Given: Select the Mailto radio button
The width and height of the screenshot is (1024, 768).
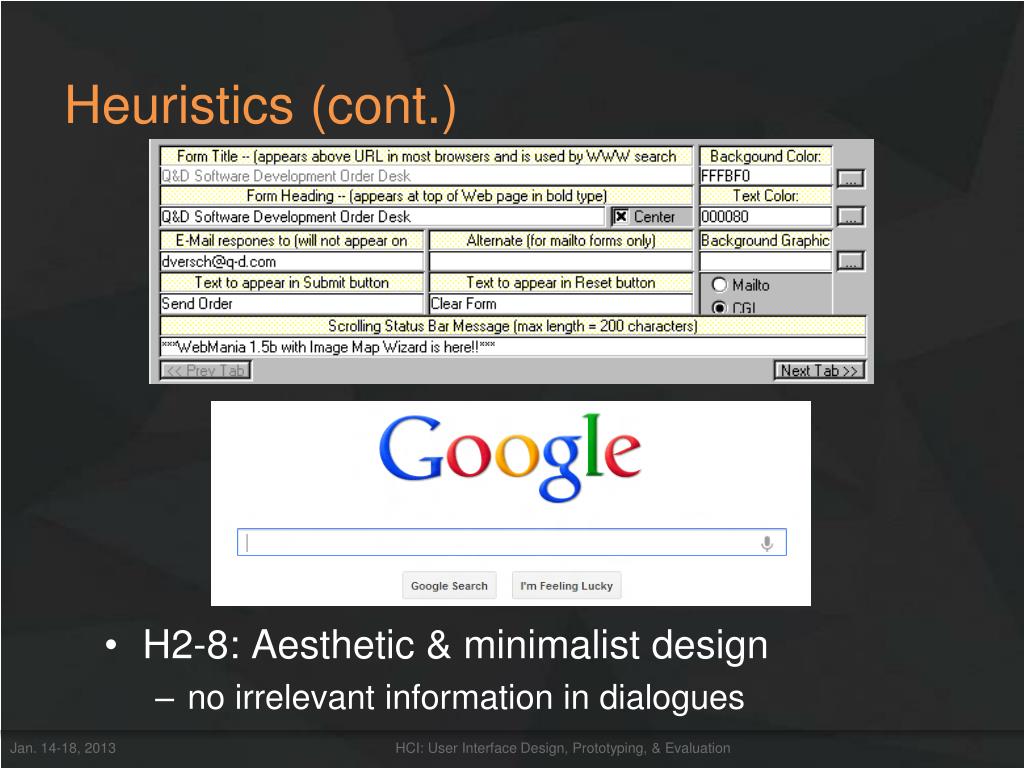Looking at the screenshot, I should [x=719, y=285].
